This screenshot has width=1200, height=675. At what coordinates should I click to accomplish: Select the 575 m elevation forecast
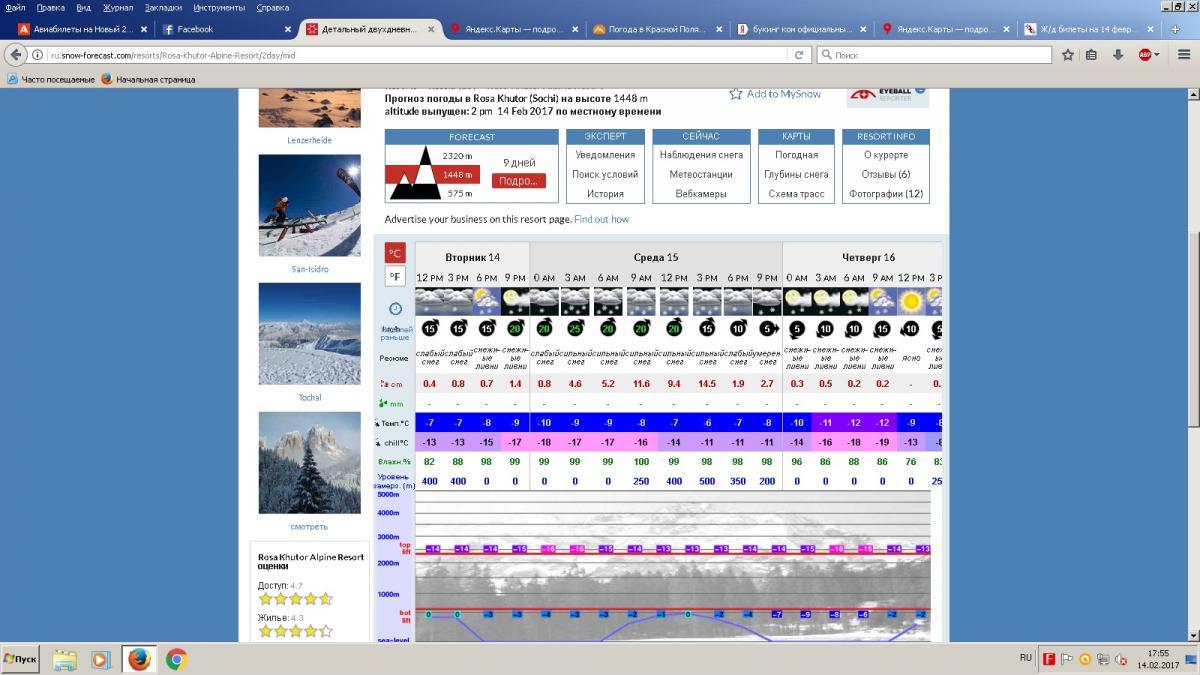click(x=460, y=193)
